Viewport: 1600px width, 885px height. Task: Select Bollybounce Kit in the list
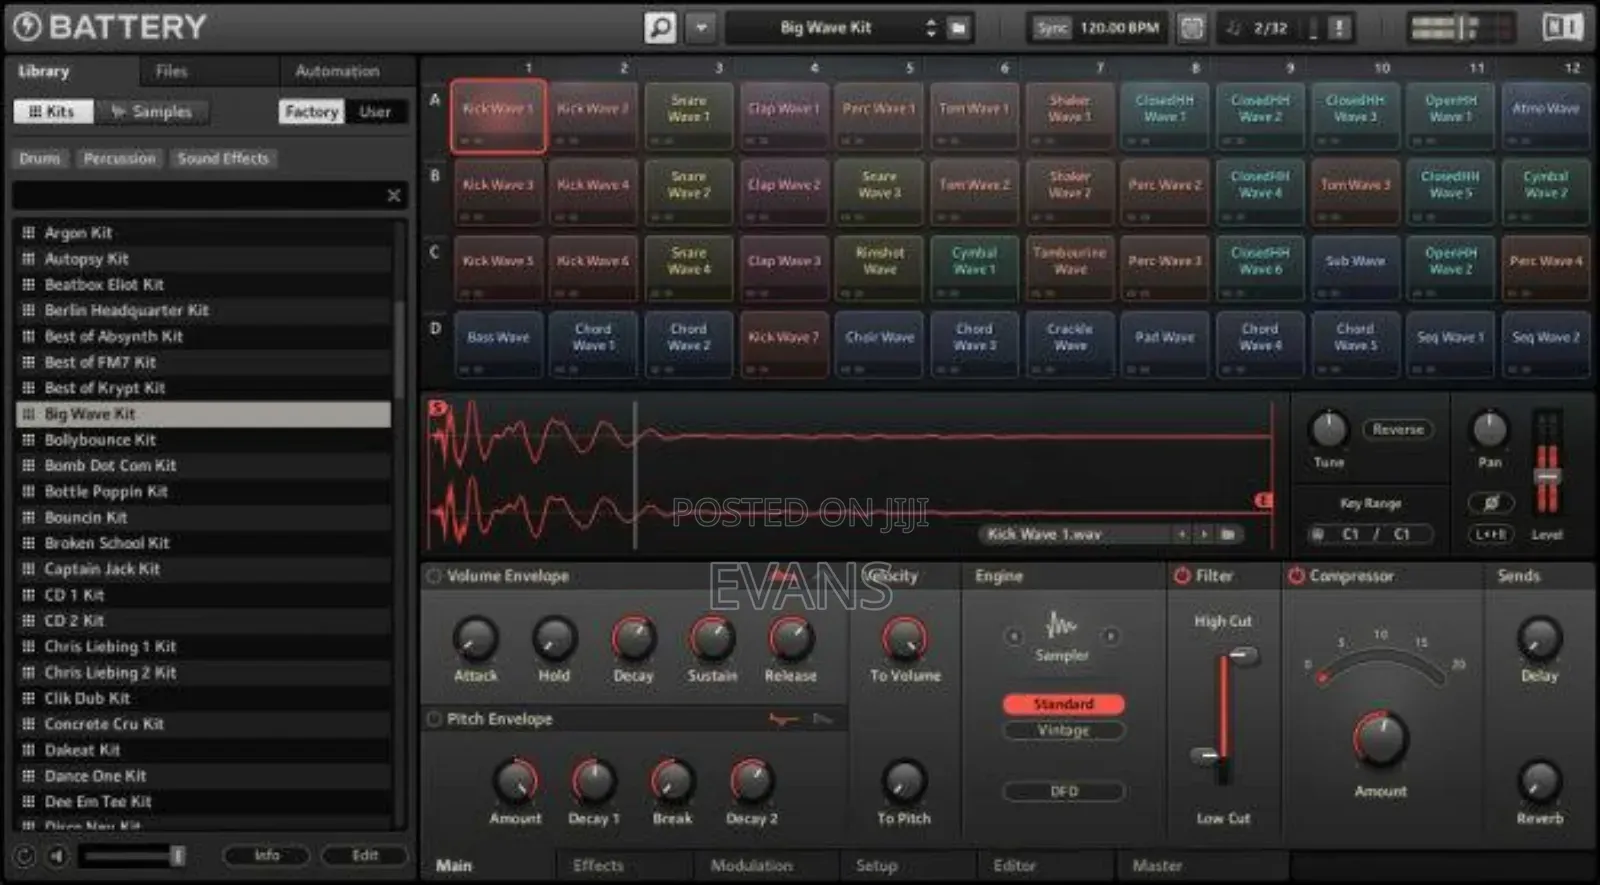204,440
